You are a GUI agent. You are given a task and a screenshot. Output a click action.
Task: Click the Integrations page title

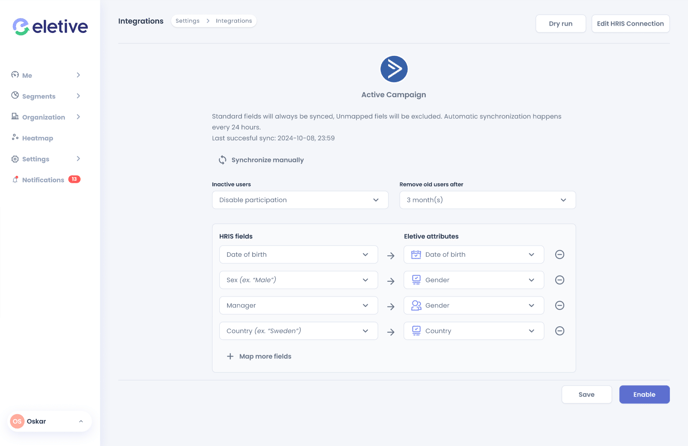pos(141,21)
